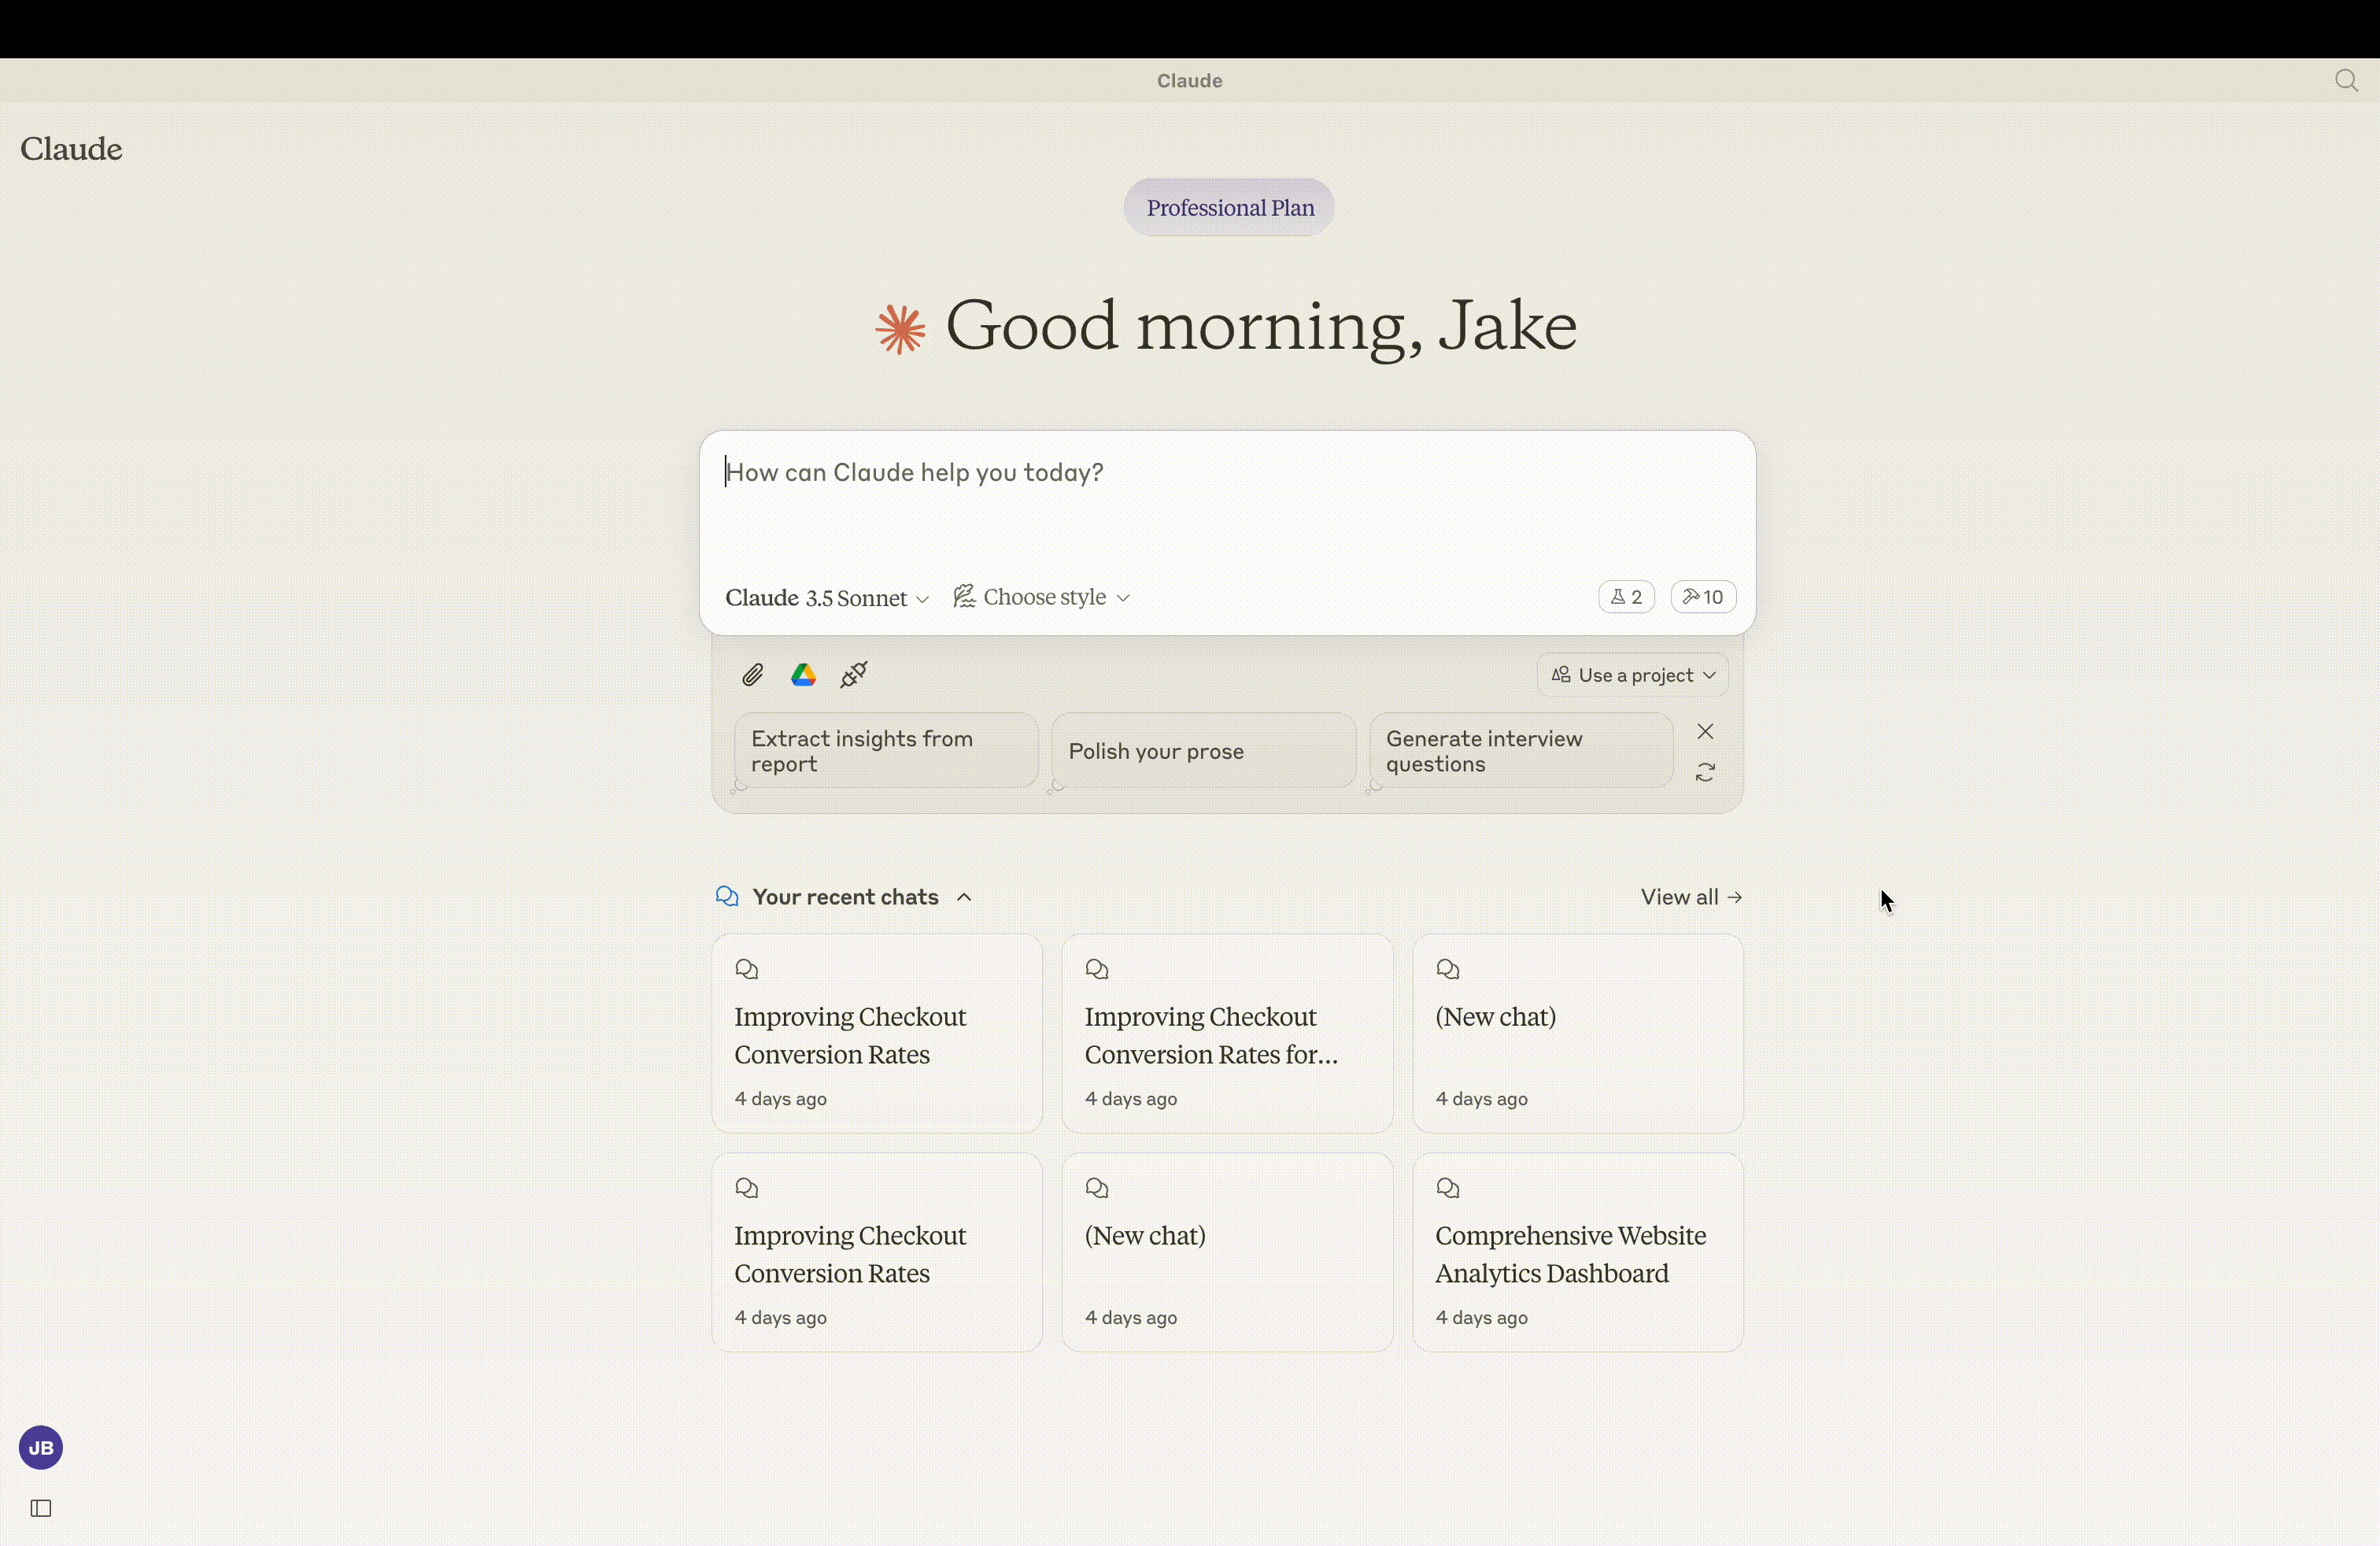Screen dimensions: 2380x1546
Task: Open the Google Drive icon
Action: (803, 675)
